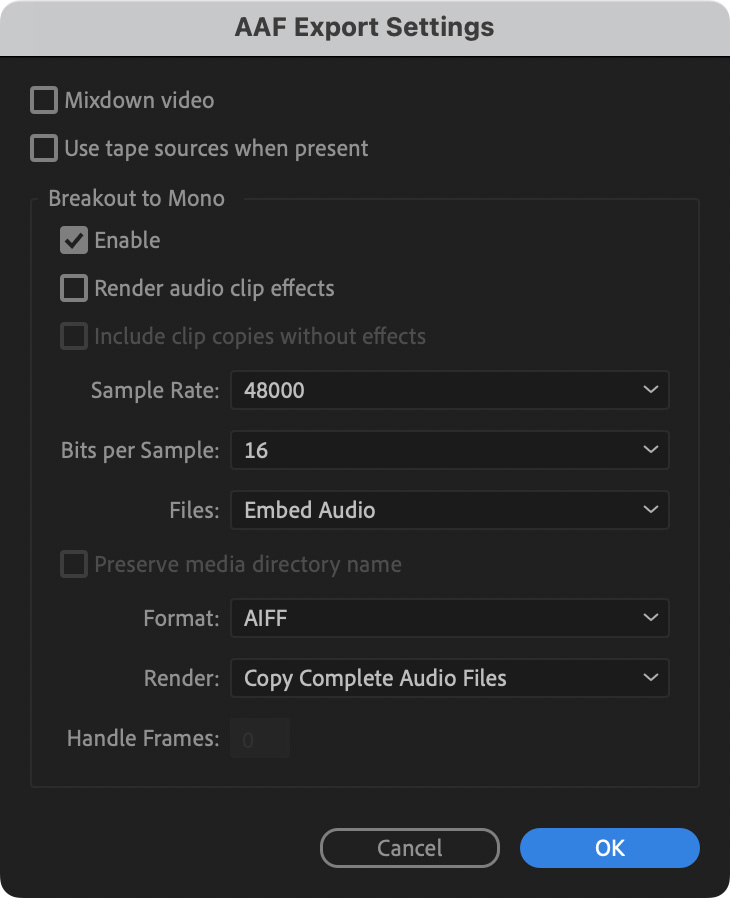Open the Bits per Sample dropdown
730x898 pixels.
(449, 450)
